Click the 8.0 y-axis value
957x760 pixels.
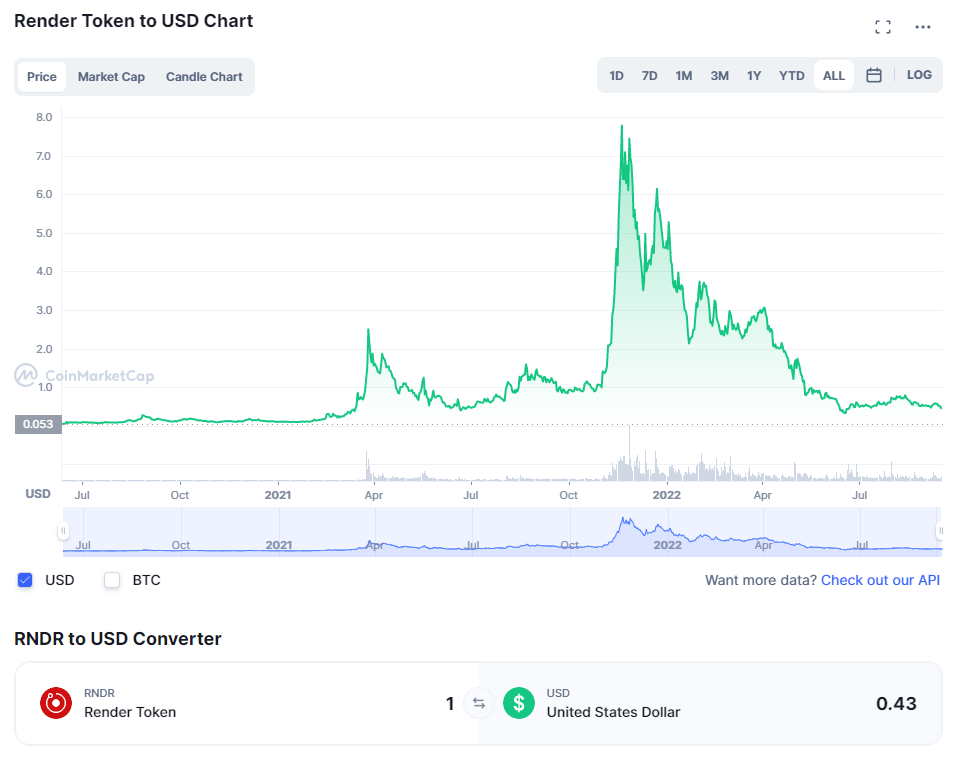tap(44, 117)
